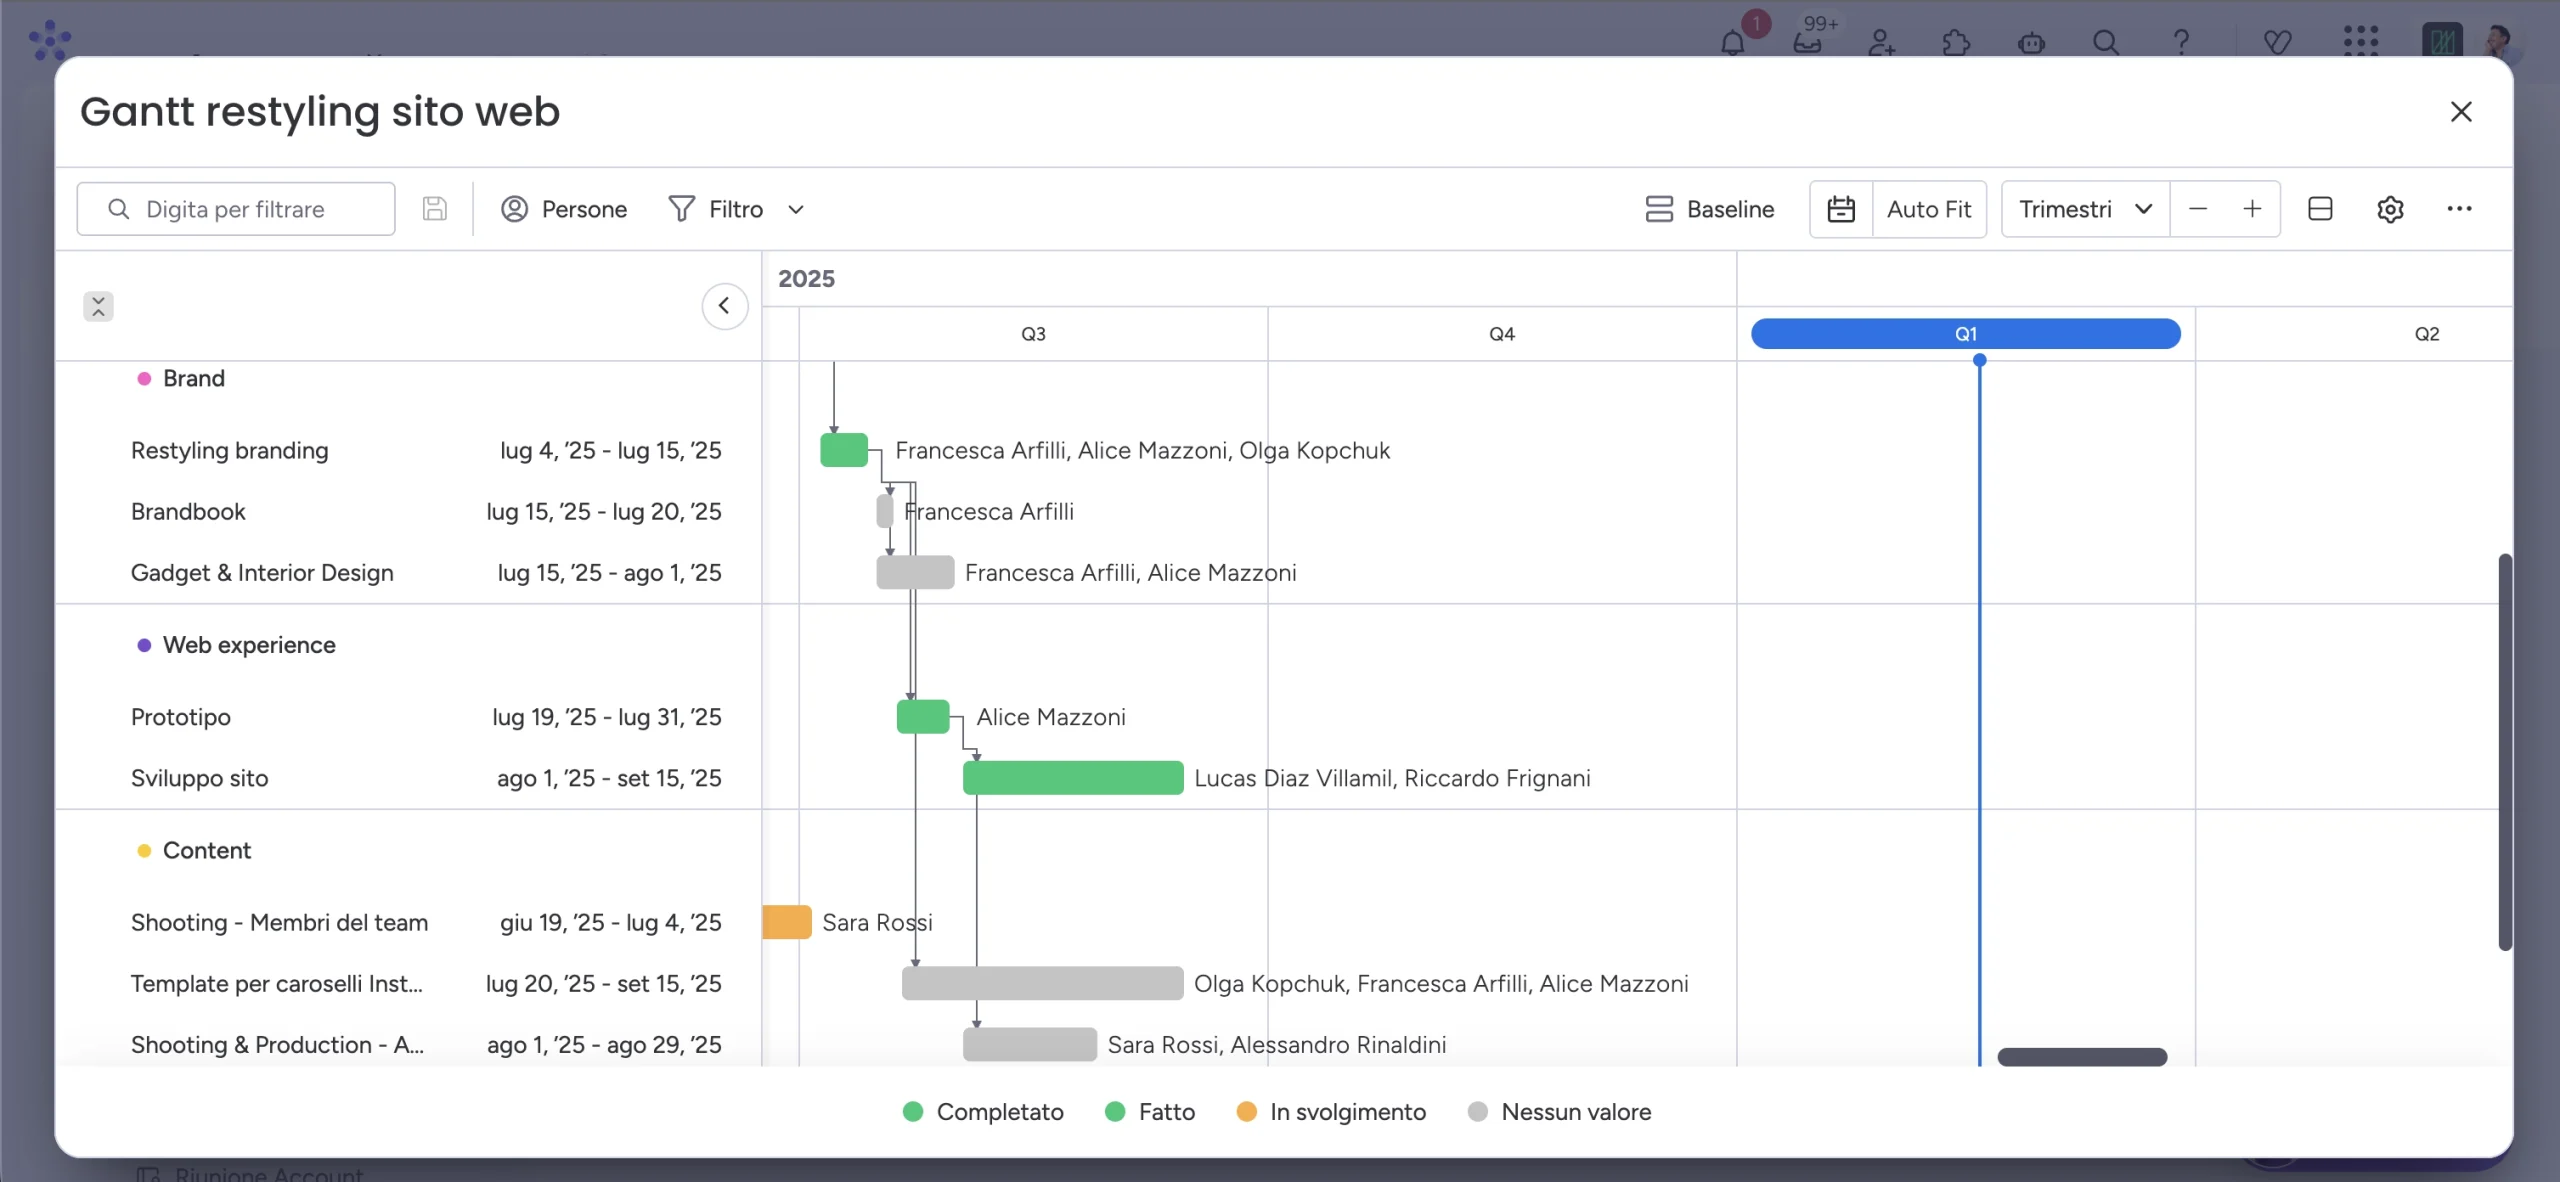Screen dimensions: 2560x1182
Task: Click the Digita per filtrare search field
Action: point(236,209)
